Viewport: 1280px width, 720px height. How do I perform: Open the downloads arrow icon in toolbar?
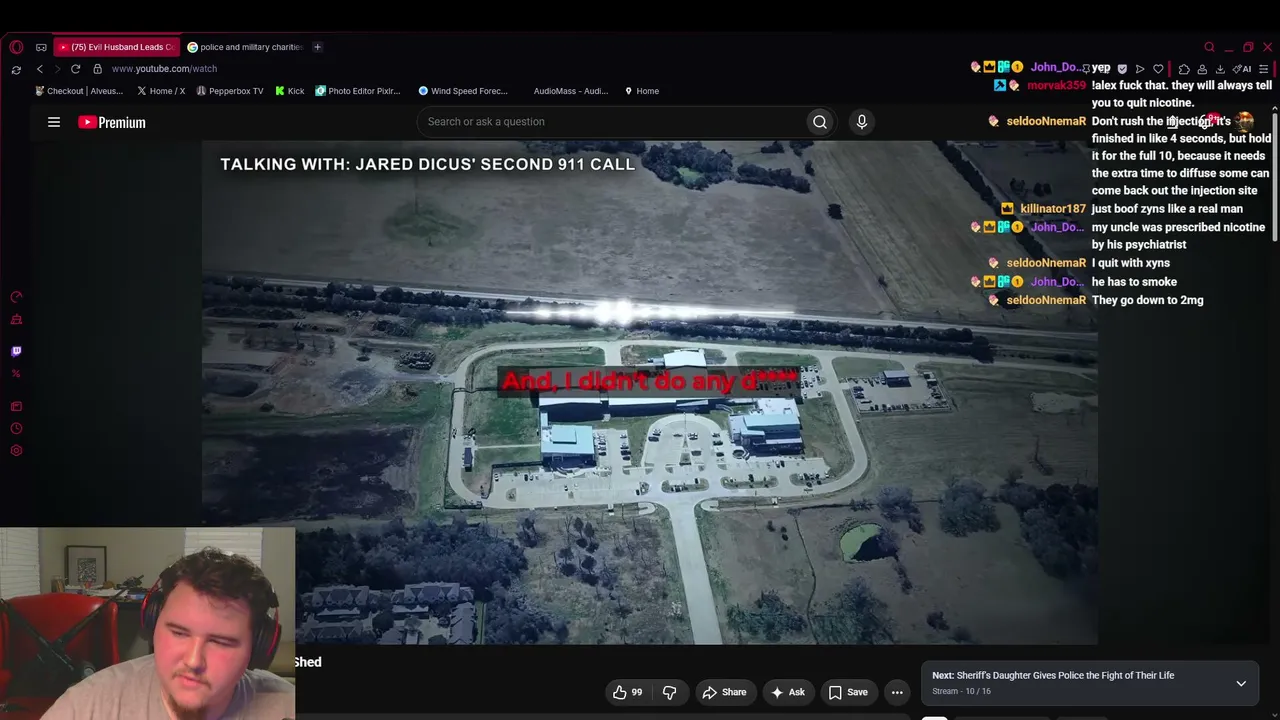[1220, 69]
